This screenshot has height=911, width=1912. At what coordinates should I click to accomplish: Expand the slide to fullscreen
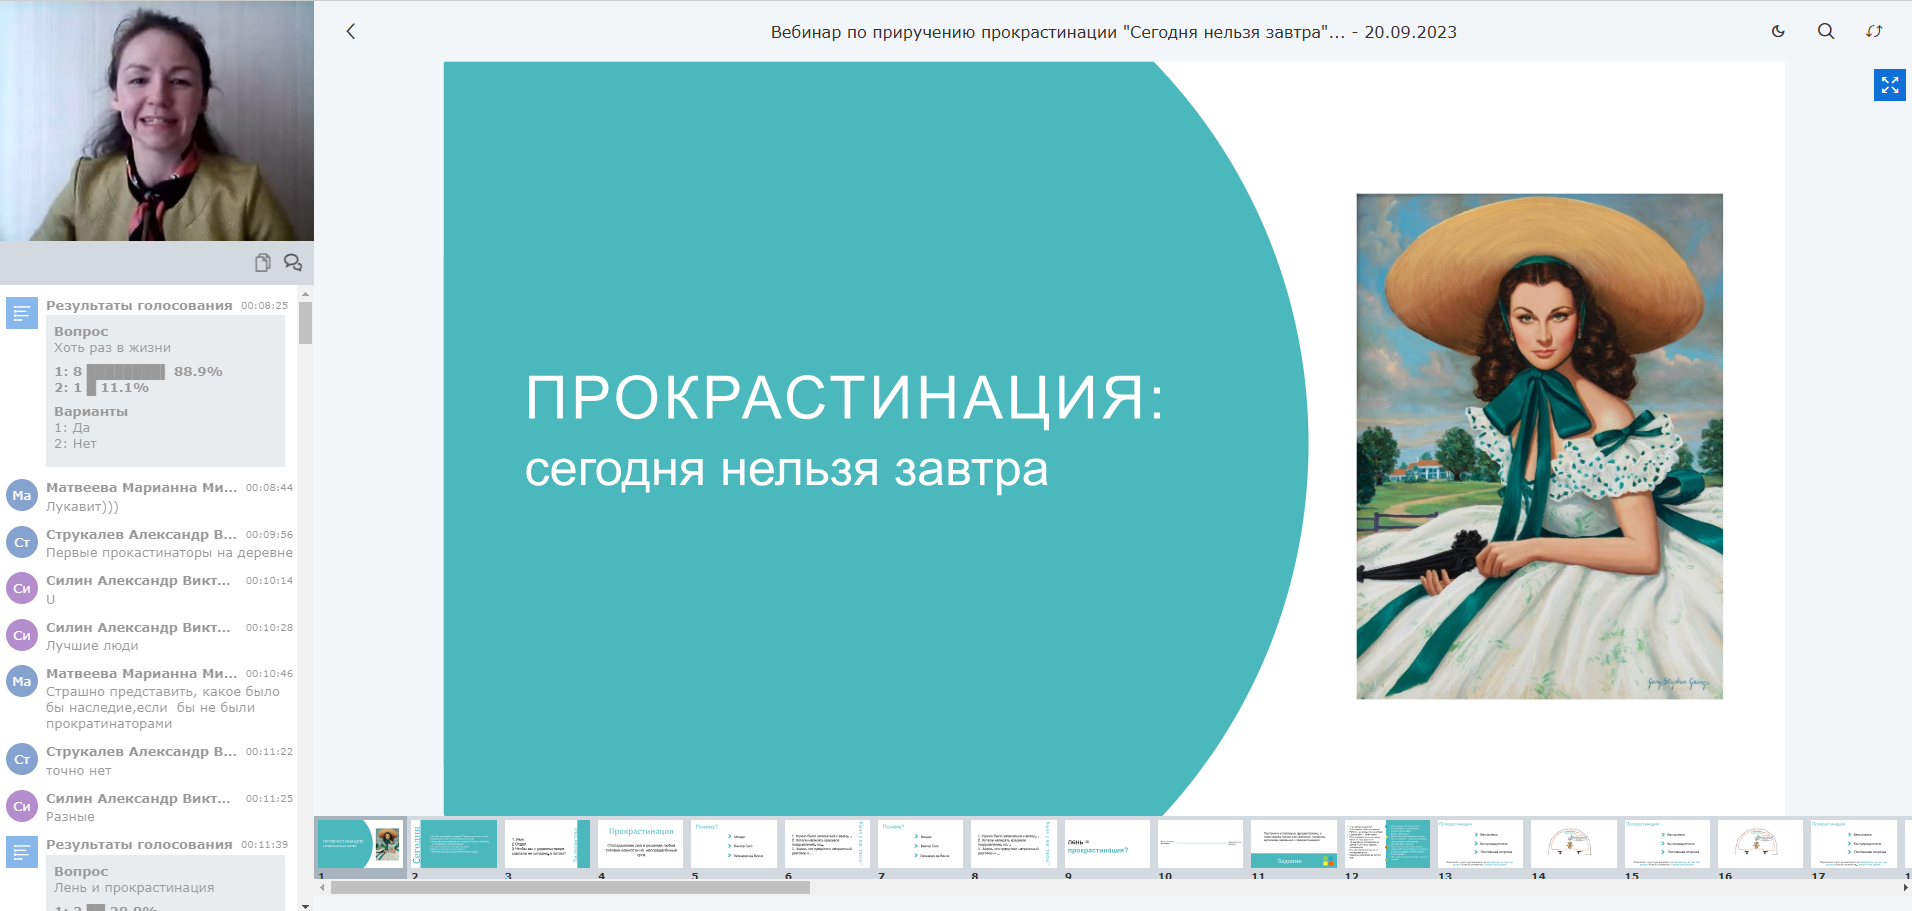point(1890,85)
